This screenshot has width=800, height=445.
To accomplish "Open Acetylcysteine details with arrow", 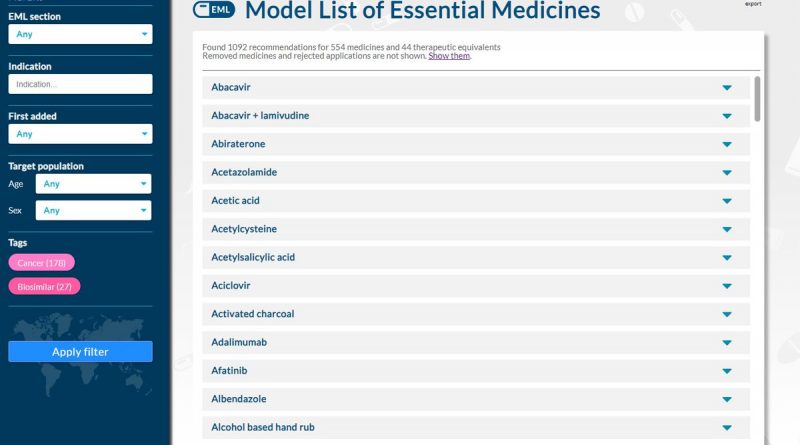I will tap(727, 230).
